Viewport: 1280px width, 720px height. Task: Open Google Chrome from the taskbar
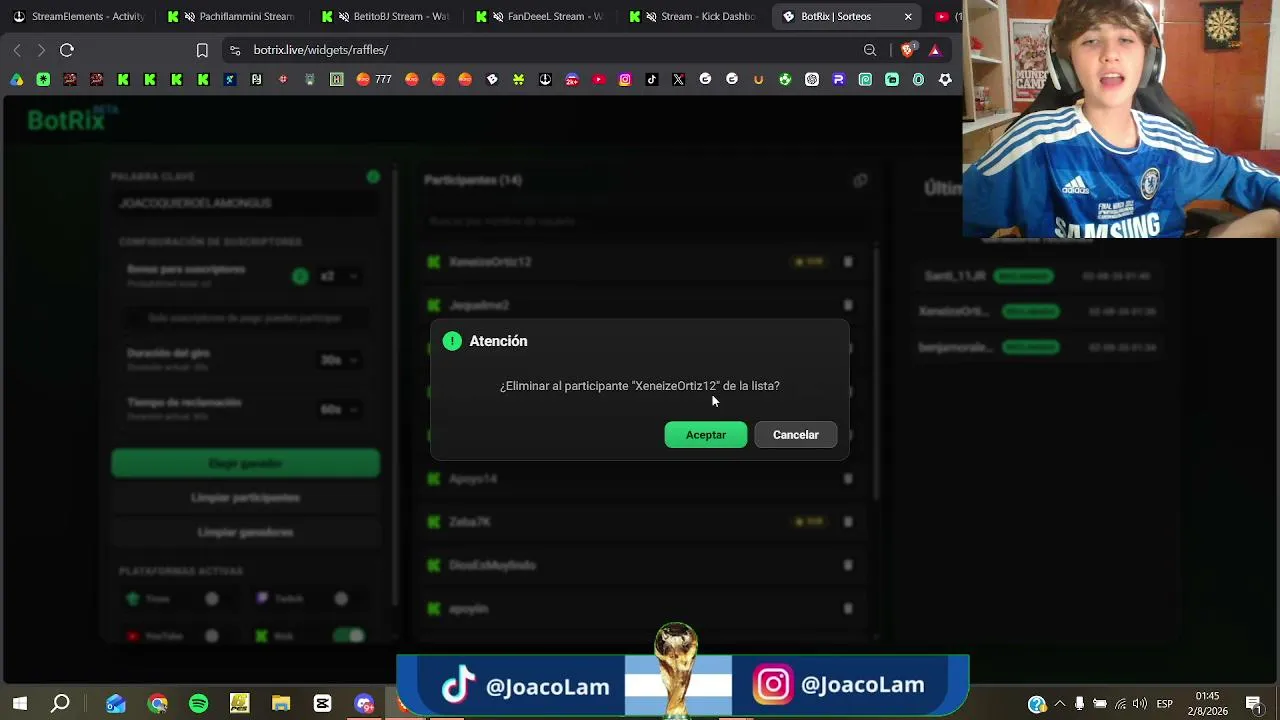click(158, 704)
